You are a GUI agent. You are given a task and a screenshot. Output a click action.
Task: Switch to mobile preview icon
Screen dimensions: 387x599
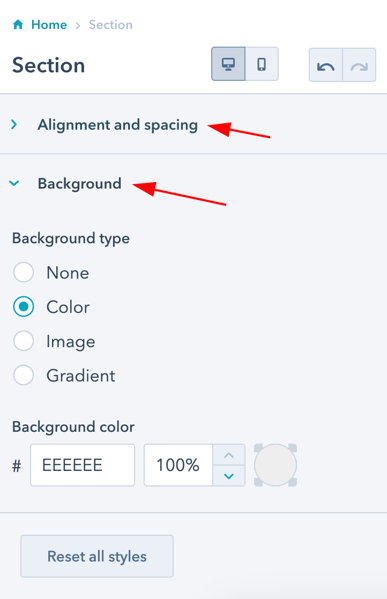(x=262, y=64)
